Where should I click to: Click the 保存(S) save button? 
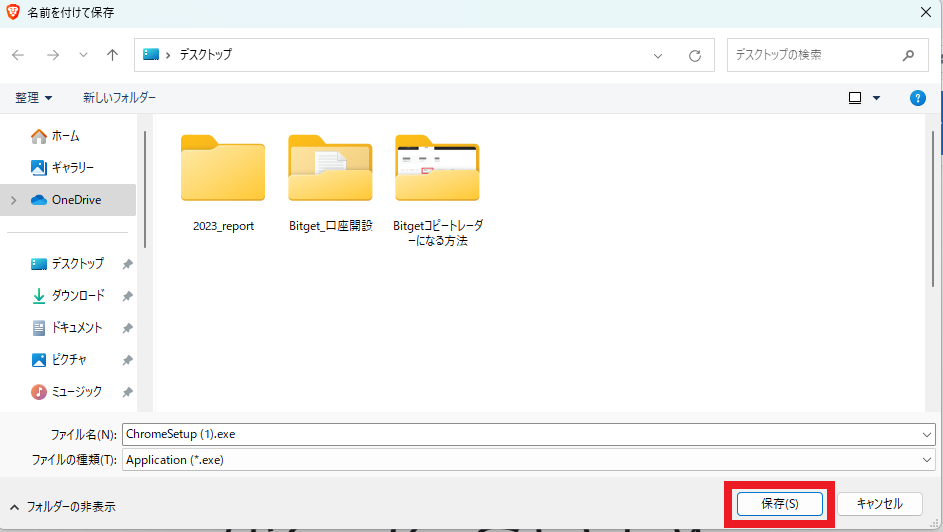pos(779,504)
